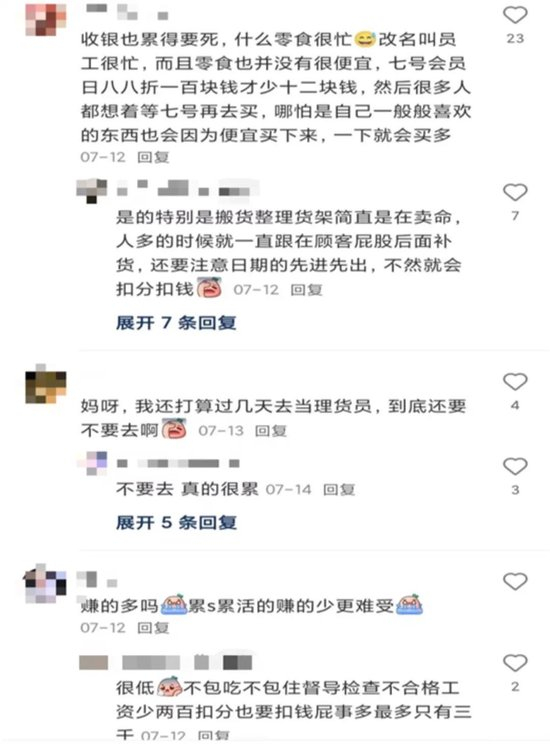The image size is (550, 744).
Task: Expand the 7 hidden replies
Action: tap(176, 323)
